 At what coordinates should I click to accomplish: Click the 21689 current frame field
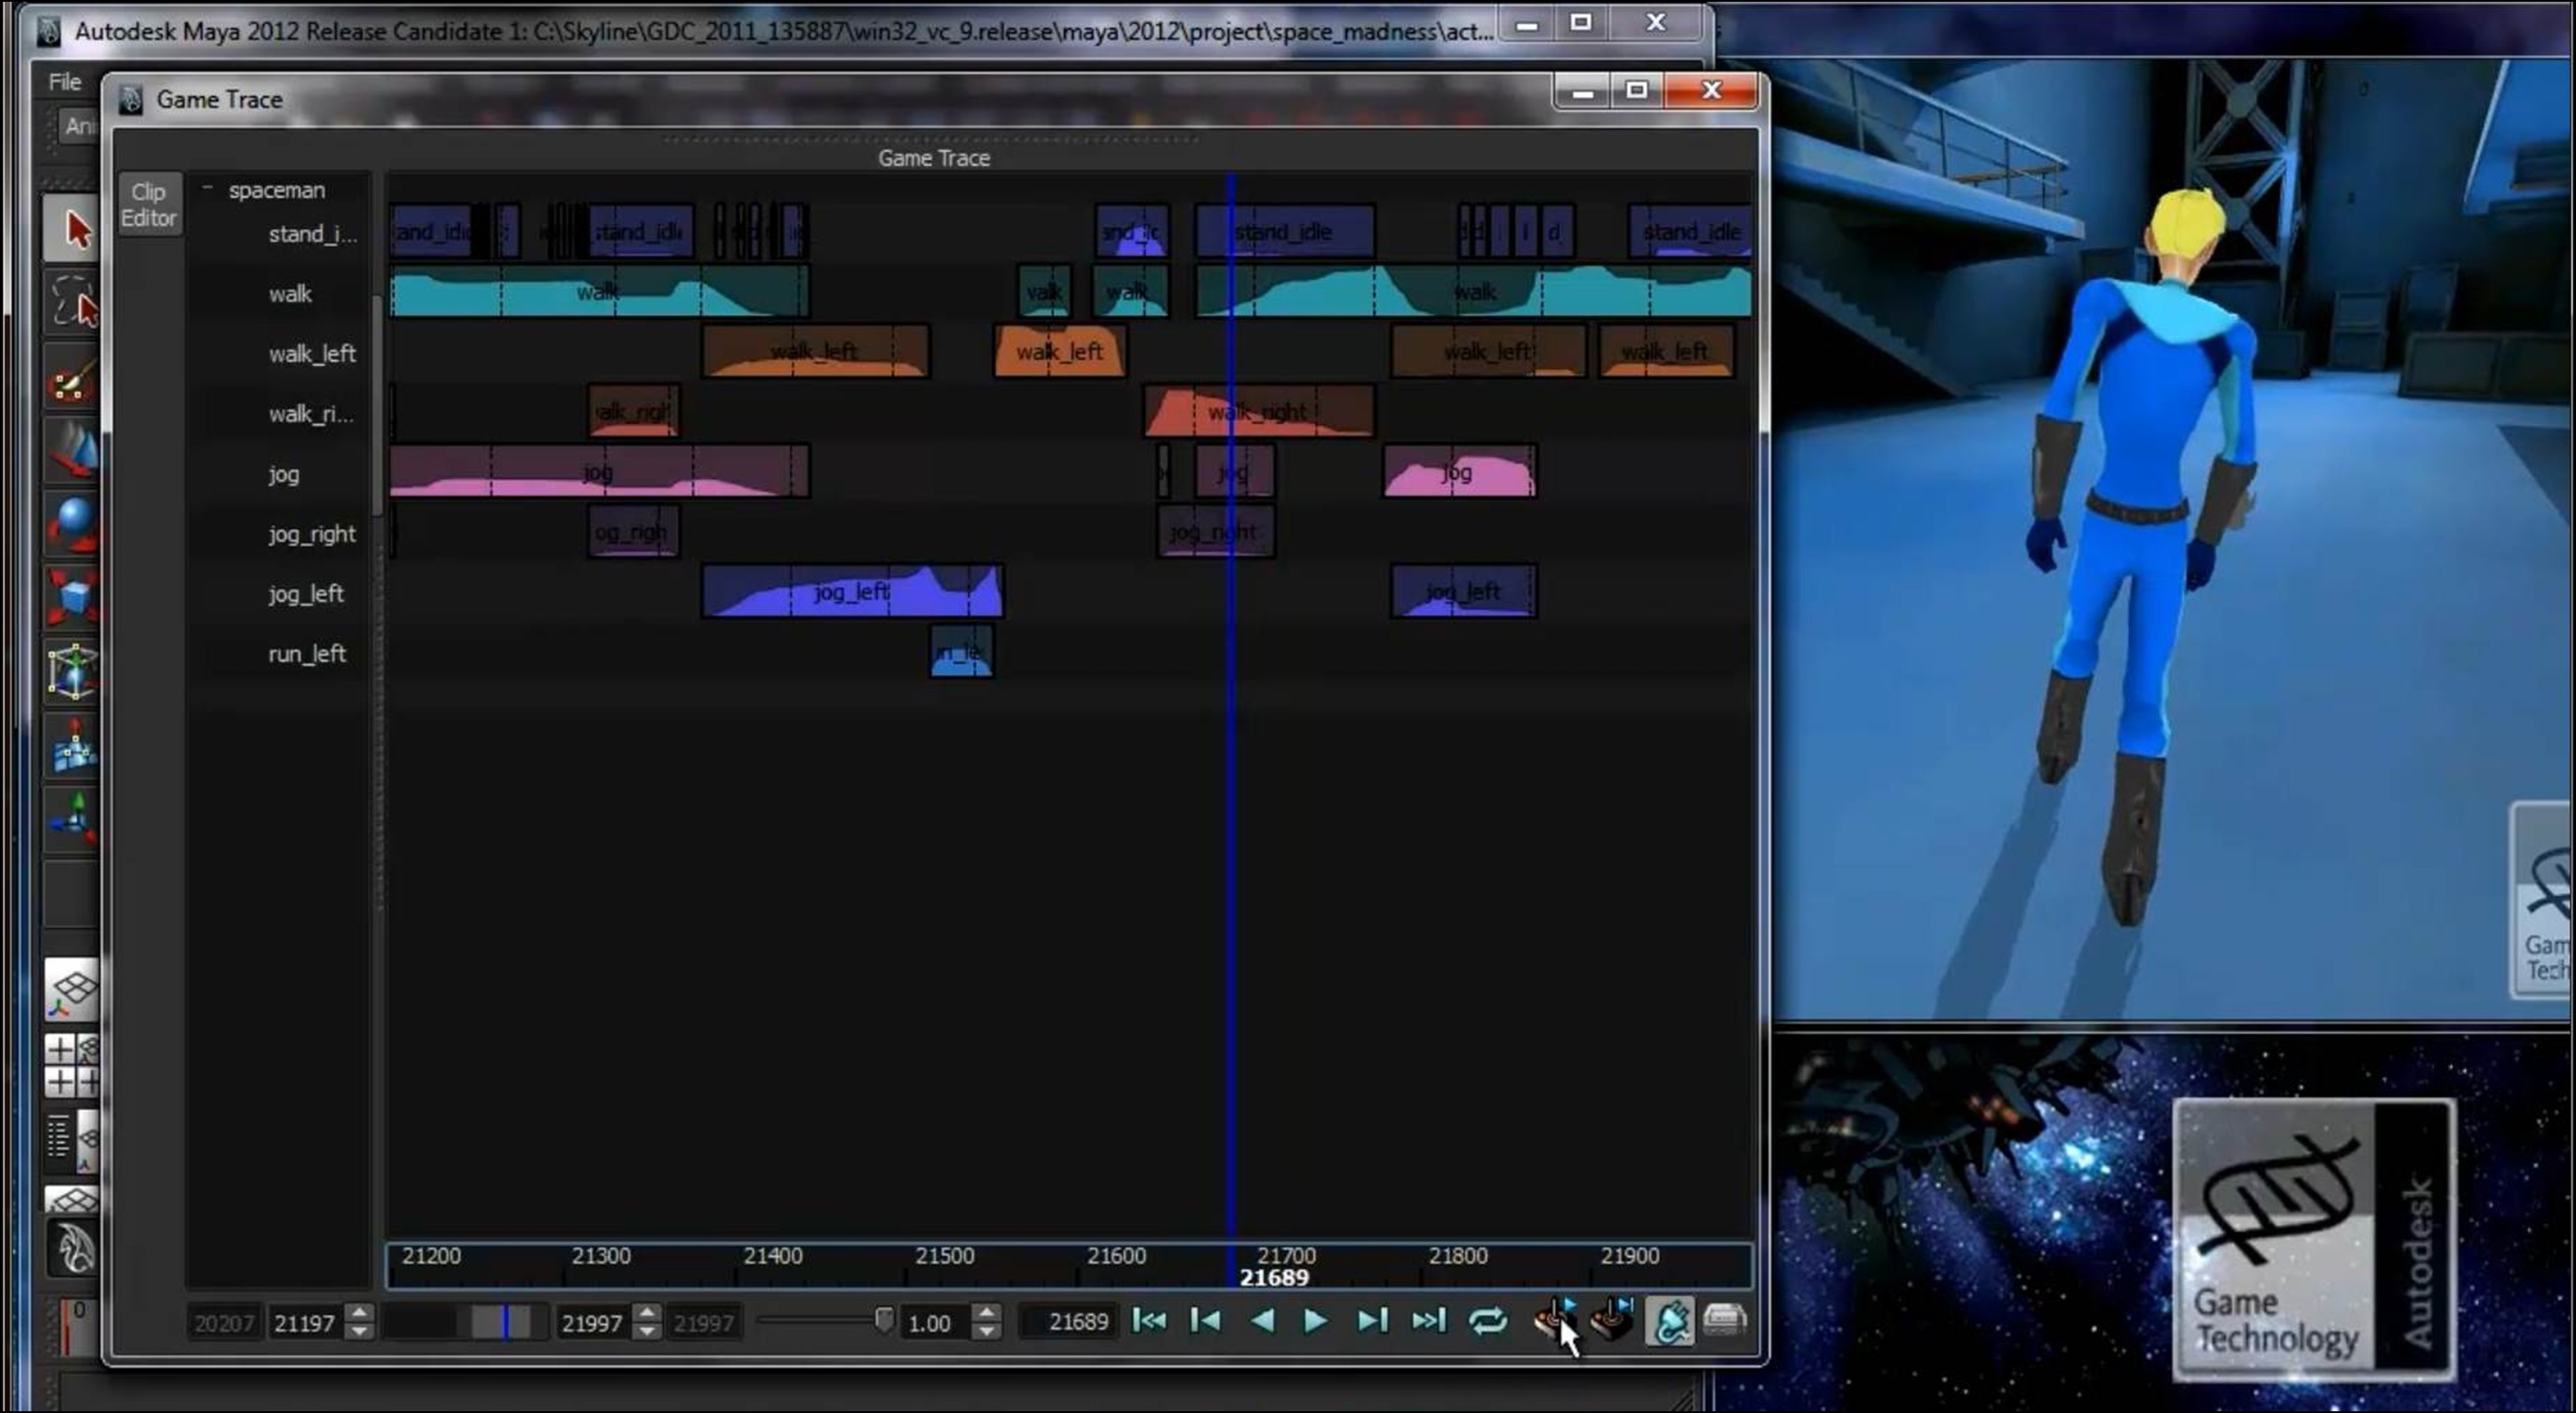point(1069,1322)
